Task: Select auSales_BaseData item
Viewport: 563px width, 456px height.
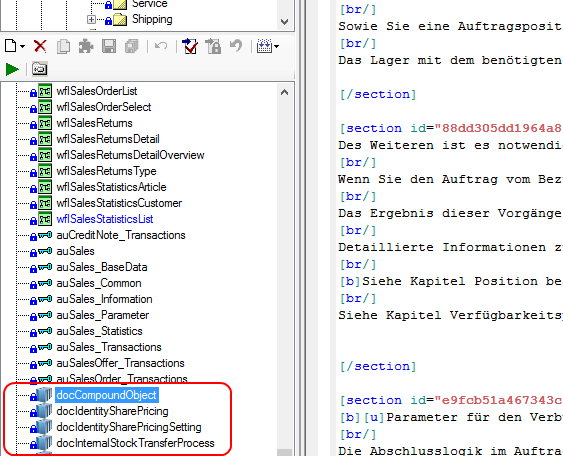Action: pyautogui.click(x=102, y=267)
